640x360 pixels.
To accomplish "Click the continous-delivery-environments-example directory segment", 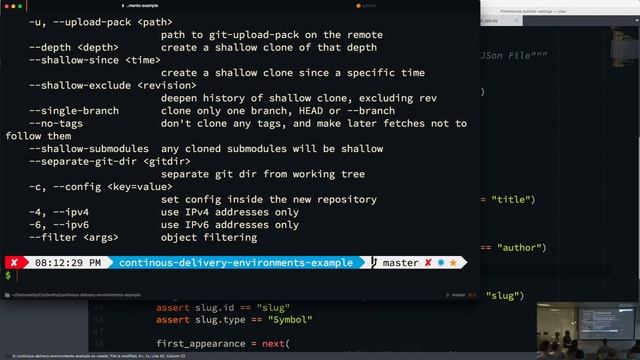I will point(236,262).
